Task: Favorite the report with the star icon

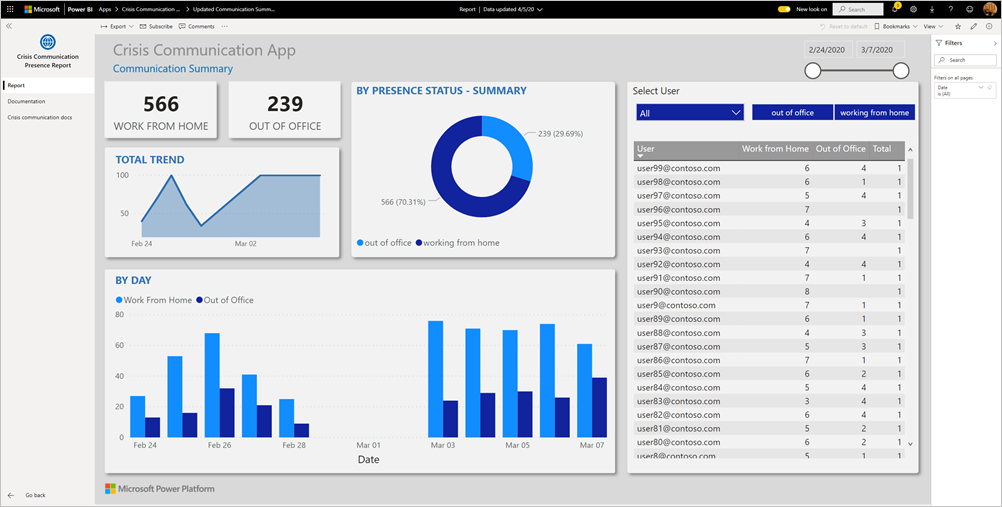Action: pos(958,27)
